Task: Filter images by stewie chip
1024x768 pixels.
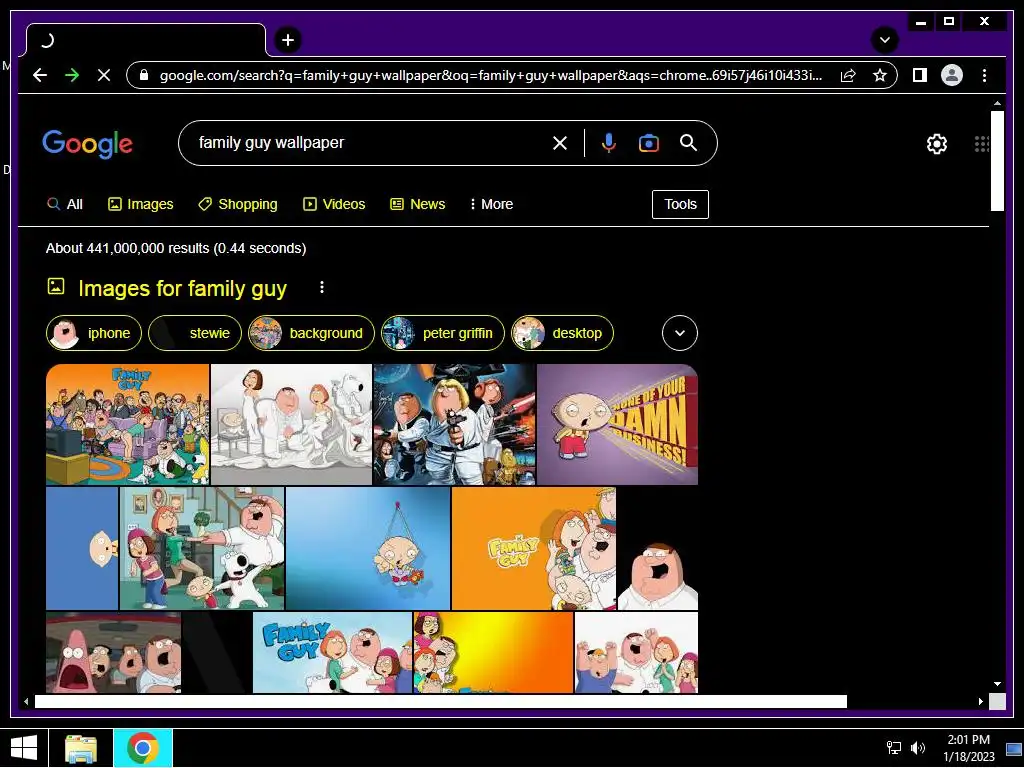Action: point(195,333)
